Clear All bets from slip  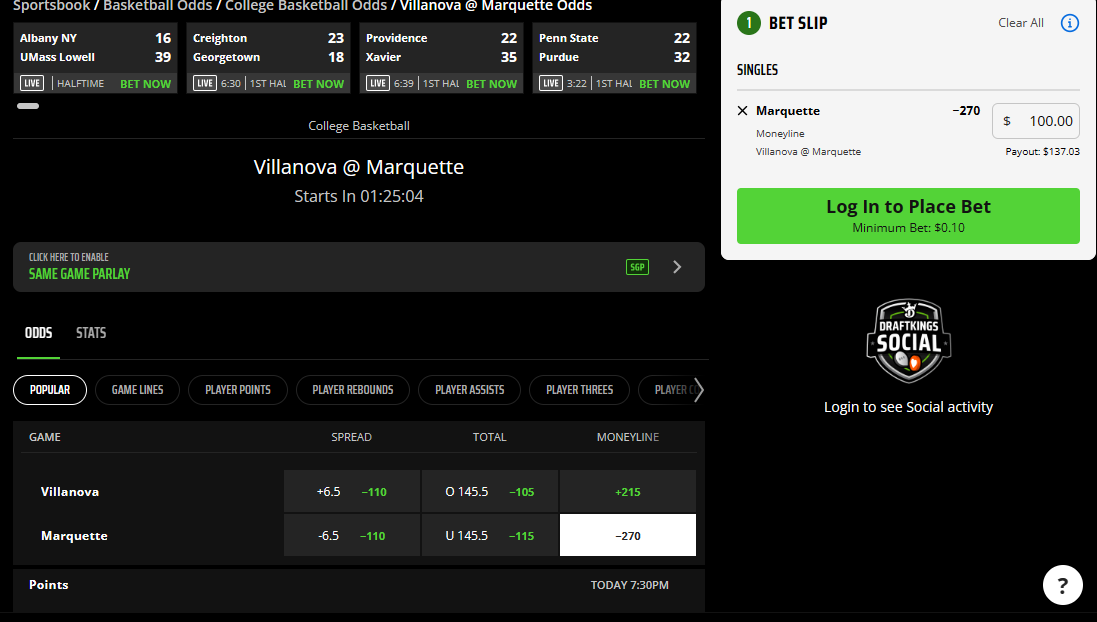(x=1020, y=23)
